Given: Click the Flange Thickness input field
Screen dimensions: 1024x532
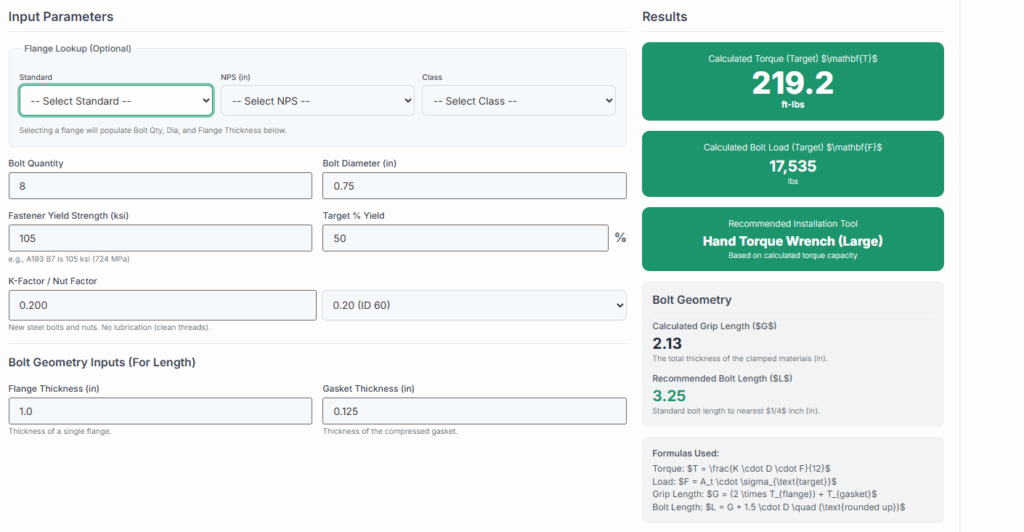Looking at the screenshot, I should click(x=160, y=411).
